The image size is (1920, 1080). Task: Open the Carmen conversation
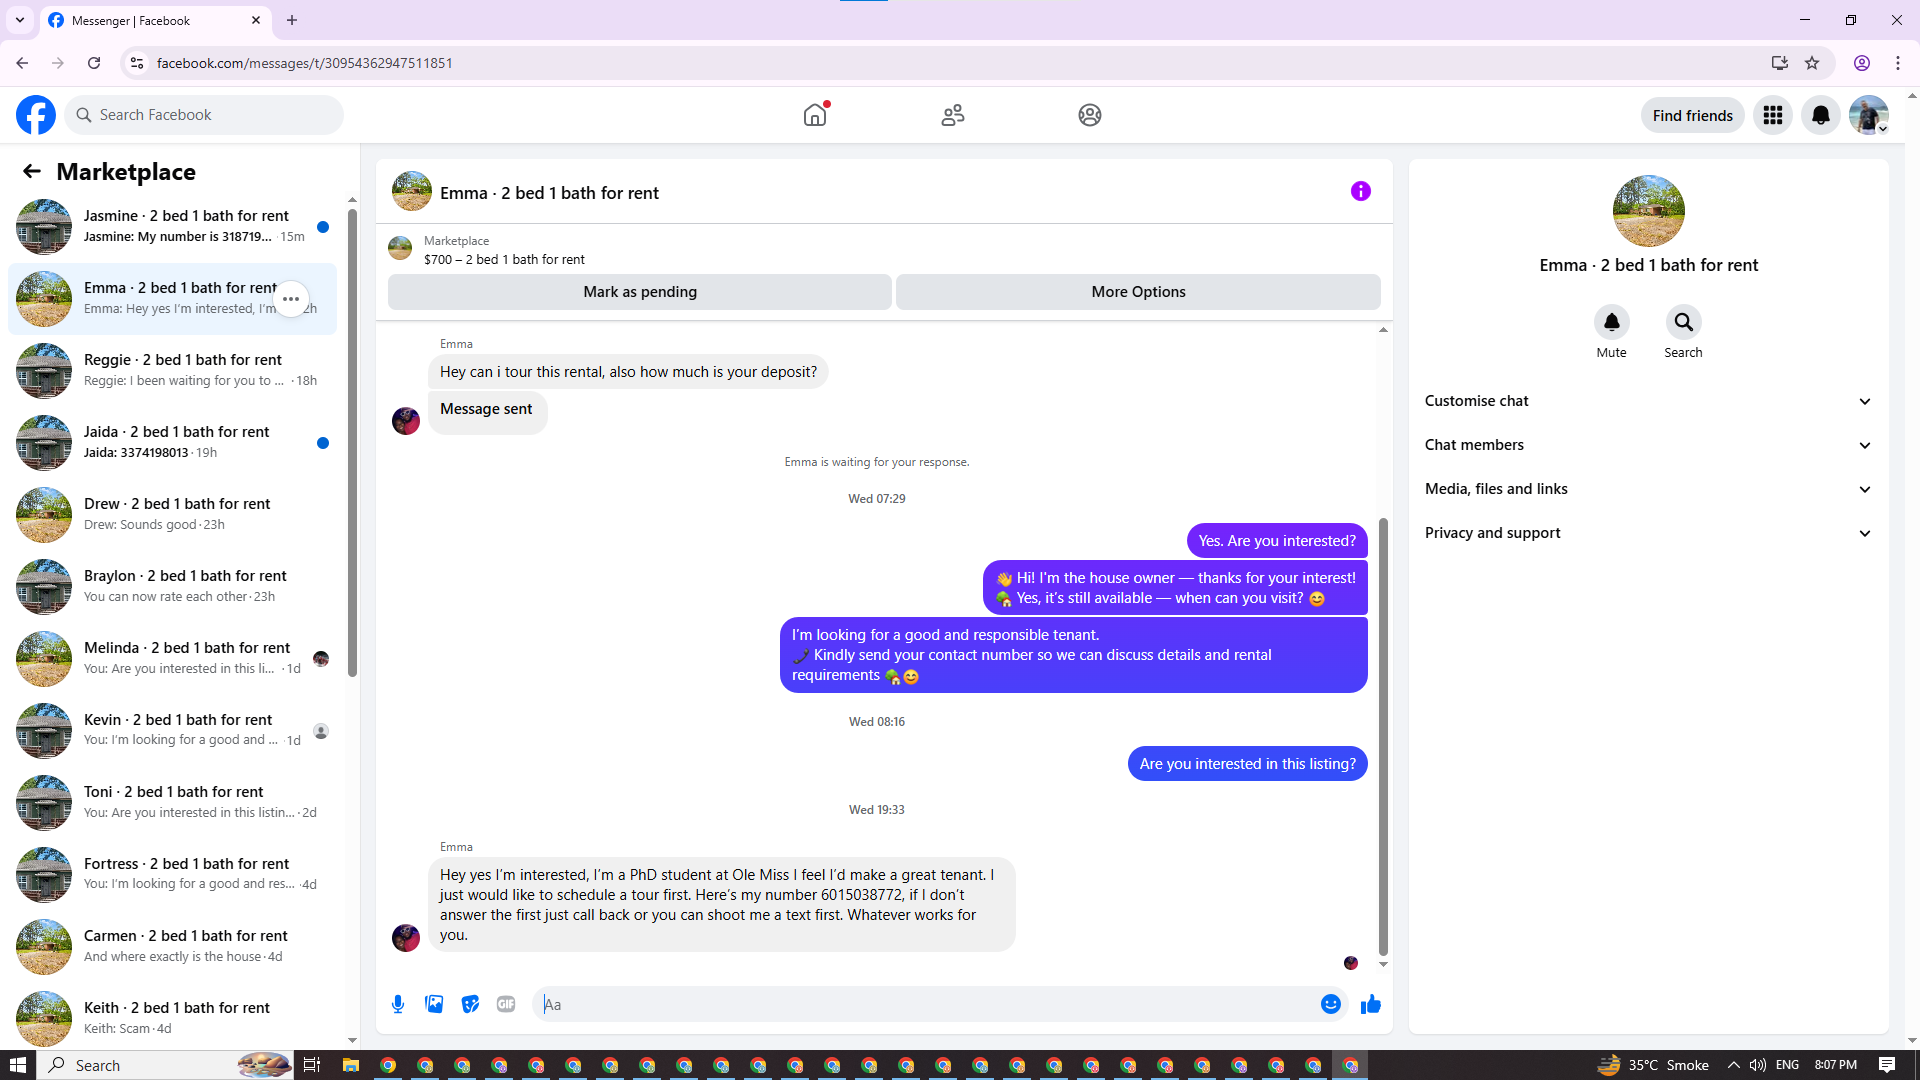click(x=173, y=947)
